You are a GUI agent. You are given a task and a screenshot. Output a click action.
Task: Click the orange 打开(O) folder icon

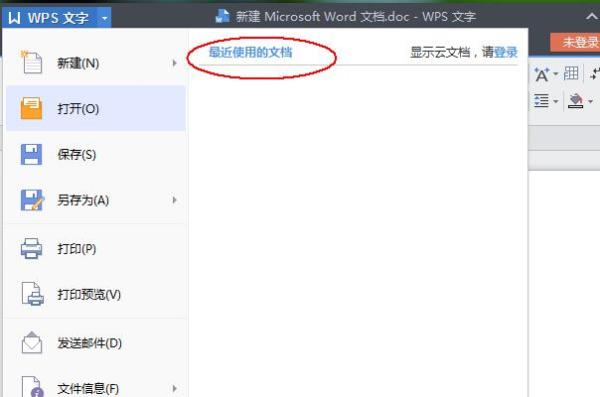[x=31, y=108]
